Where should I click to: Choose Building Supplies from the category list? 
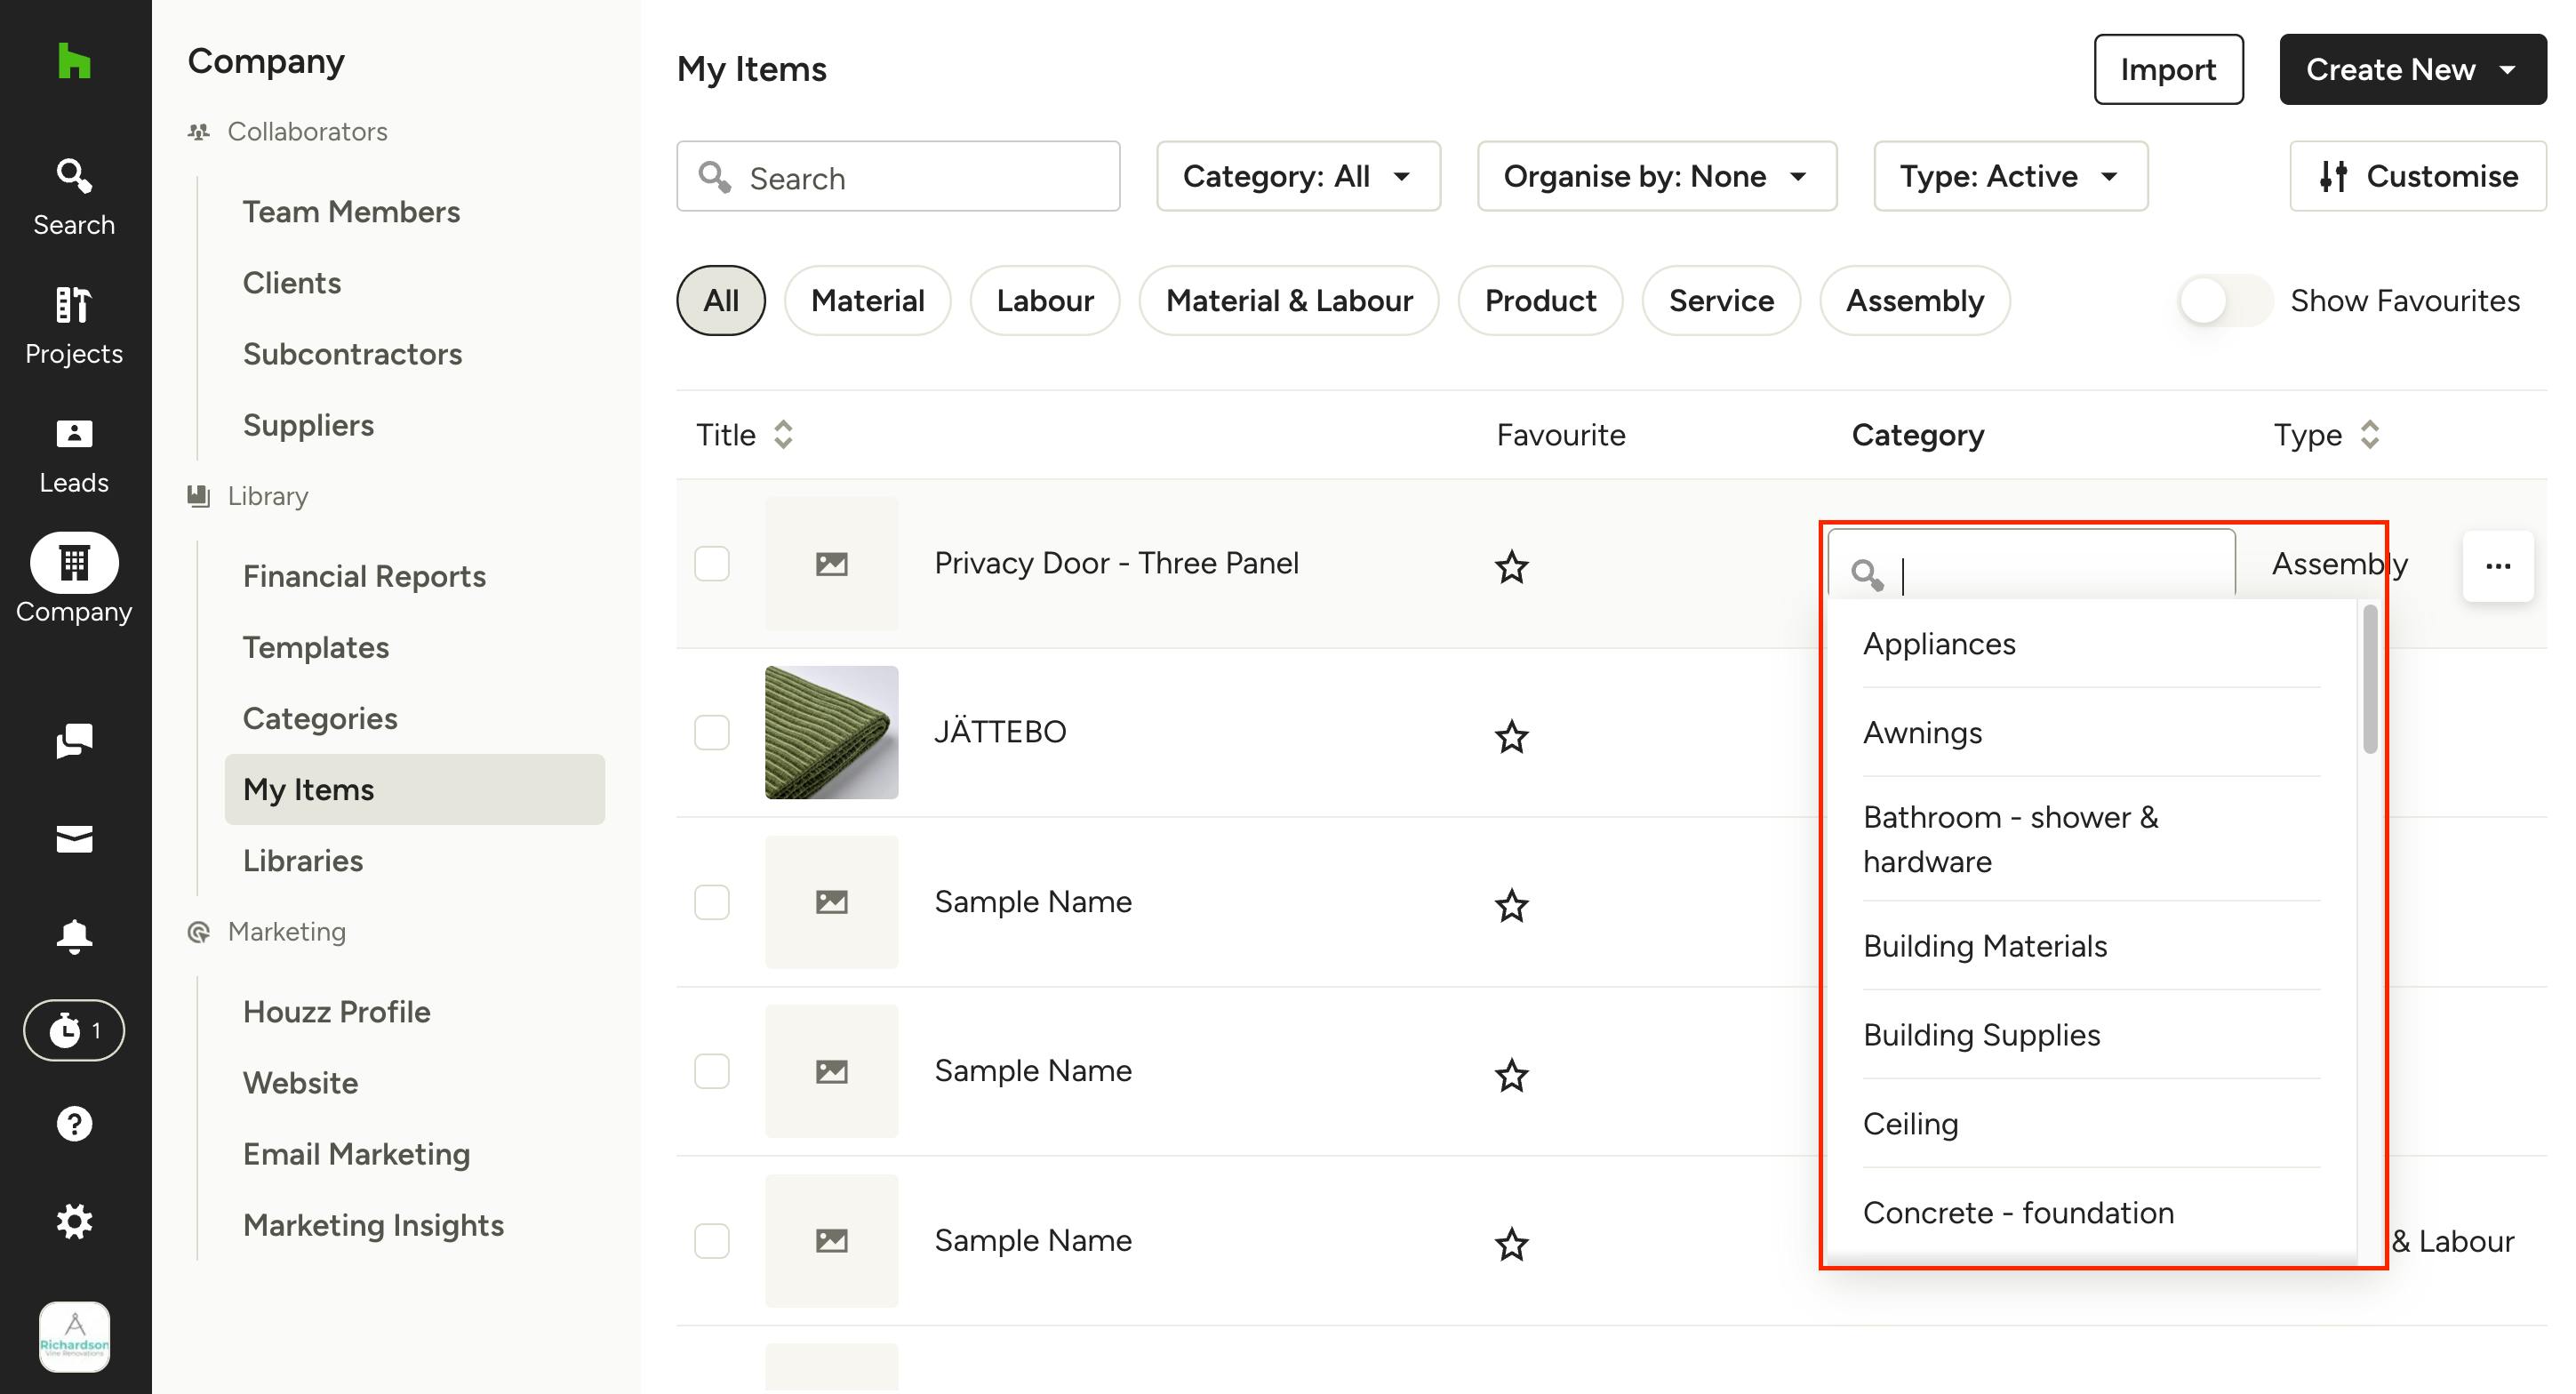[x=2090, y=1035]
